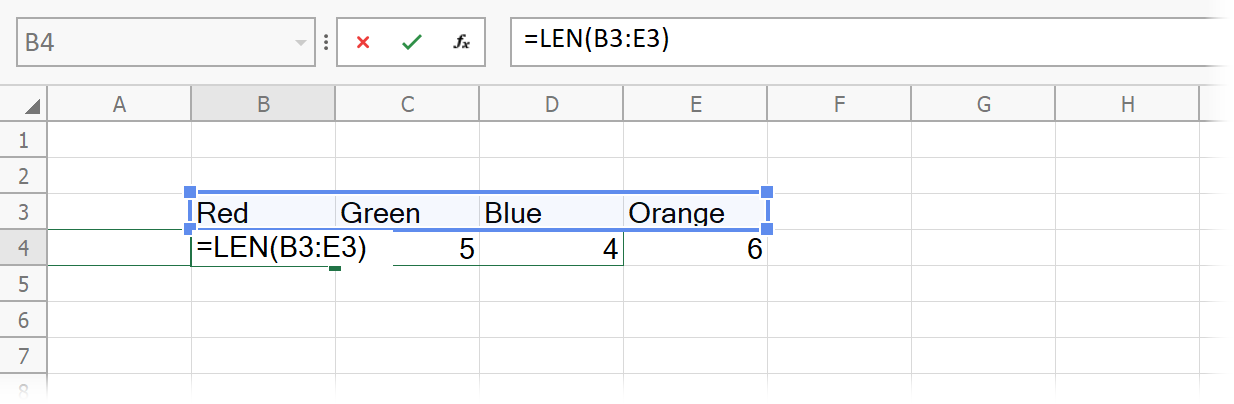Screen dimensions: 1234x404
Task: Select column A header
Action: tap(119, 103)
